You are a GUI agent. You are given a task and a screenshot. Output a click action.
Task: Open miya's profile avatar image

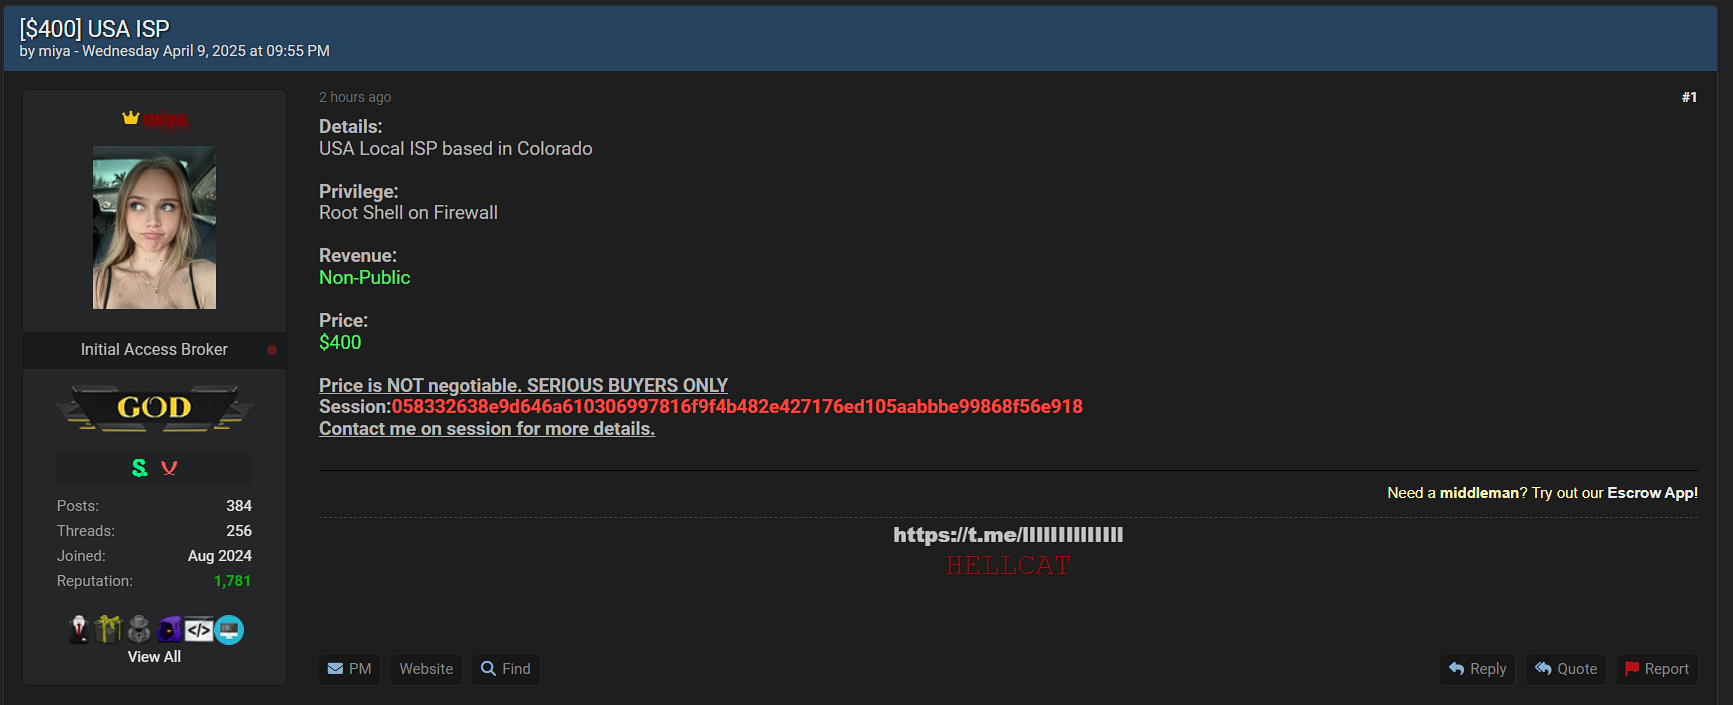[154, 227]
